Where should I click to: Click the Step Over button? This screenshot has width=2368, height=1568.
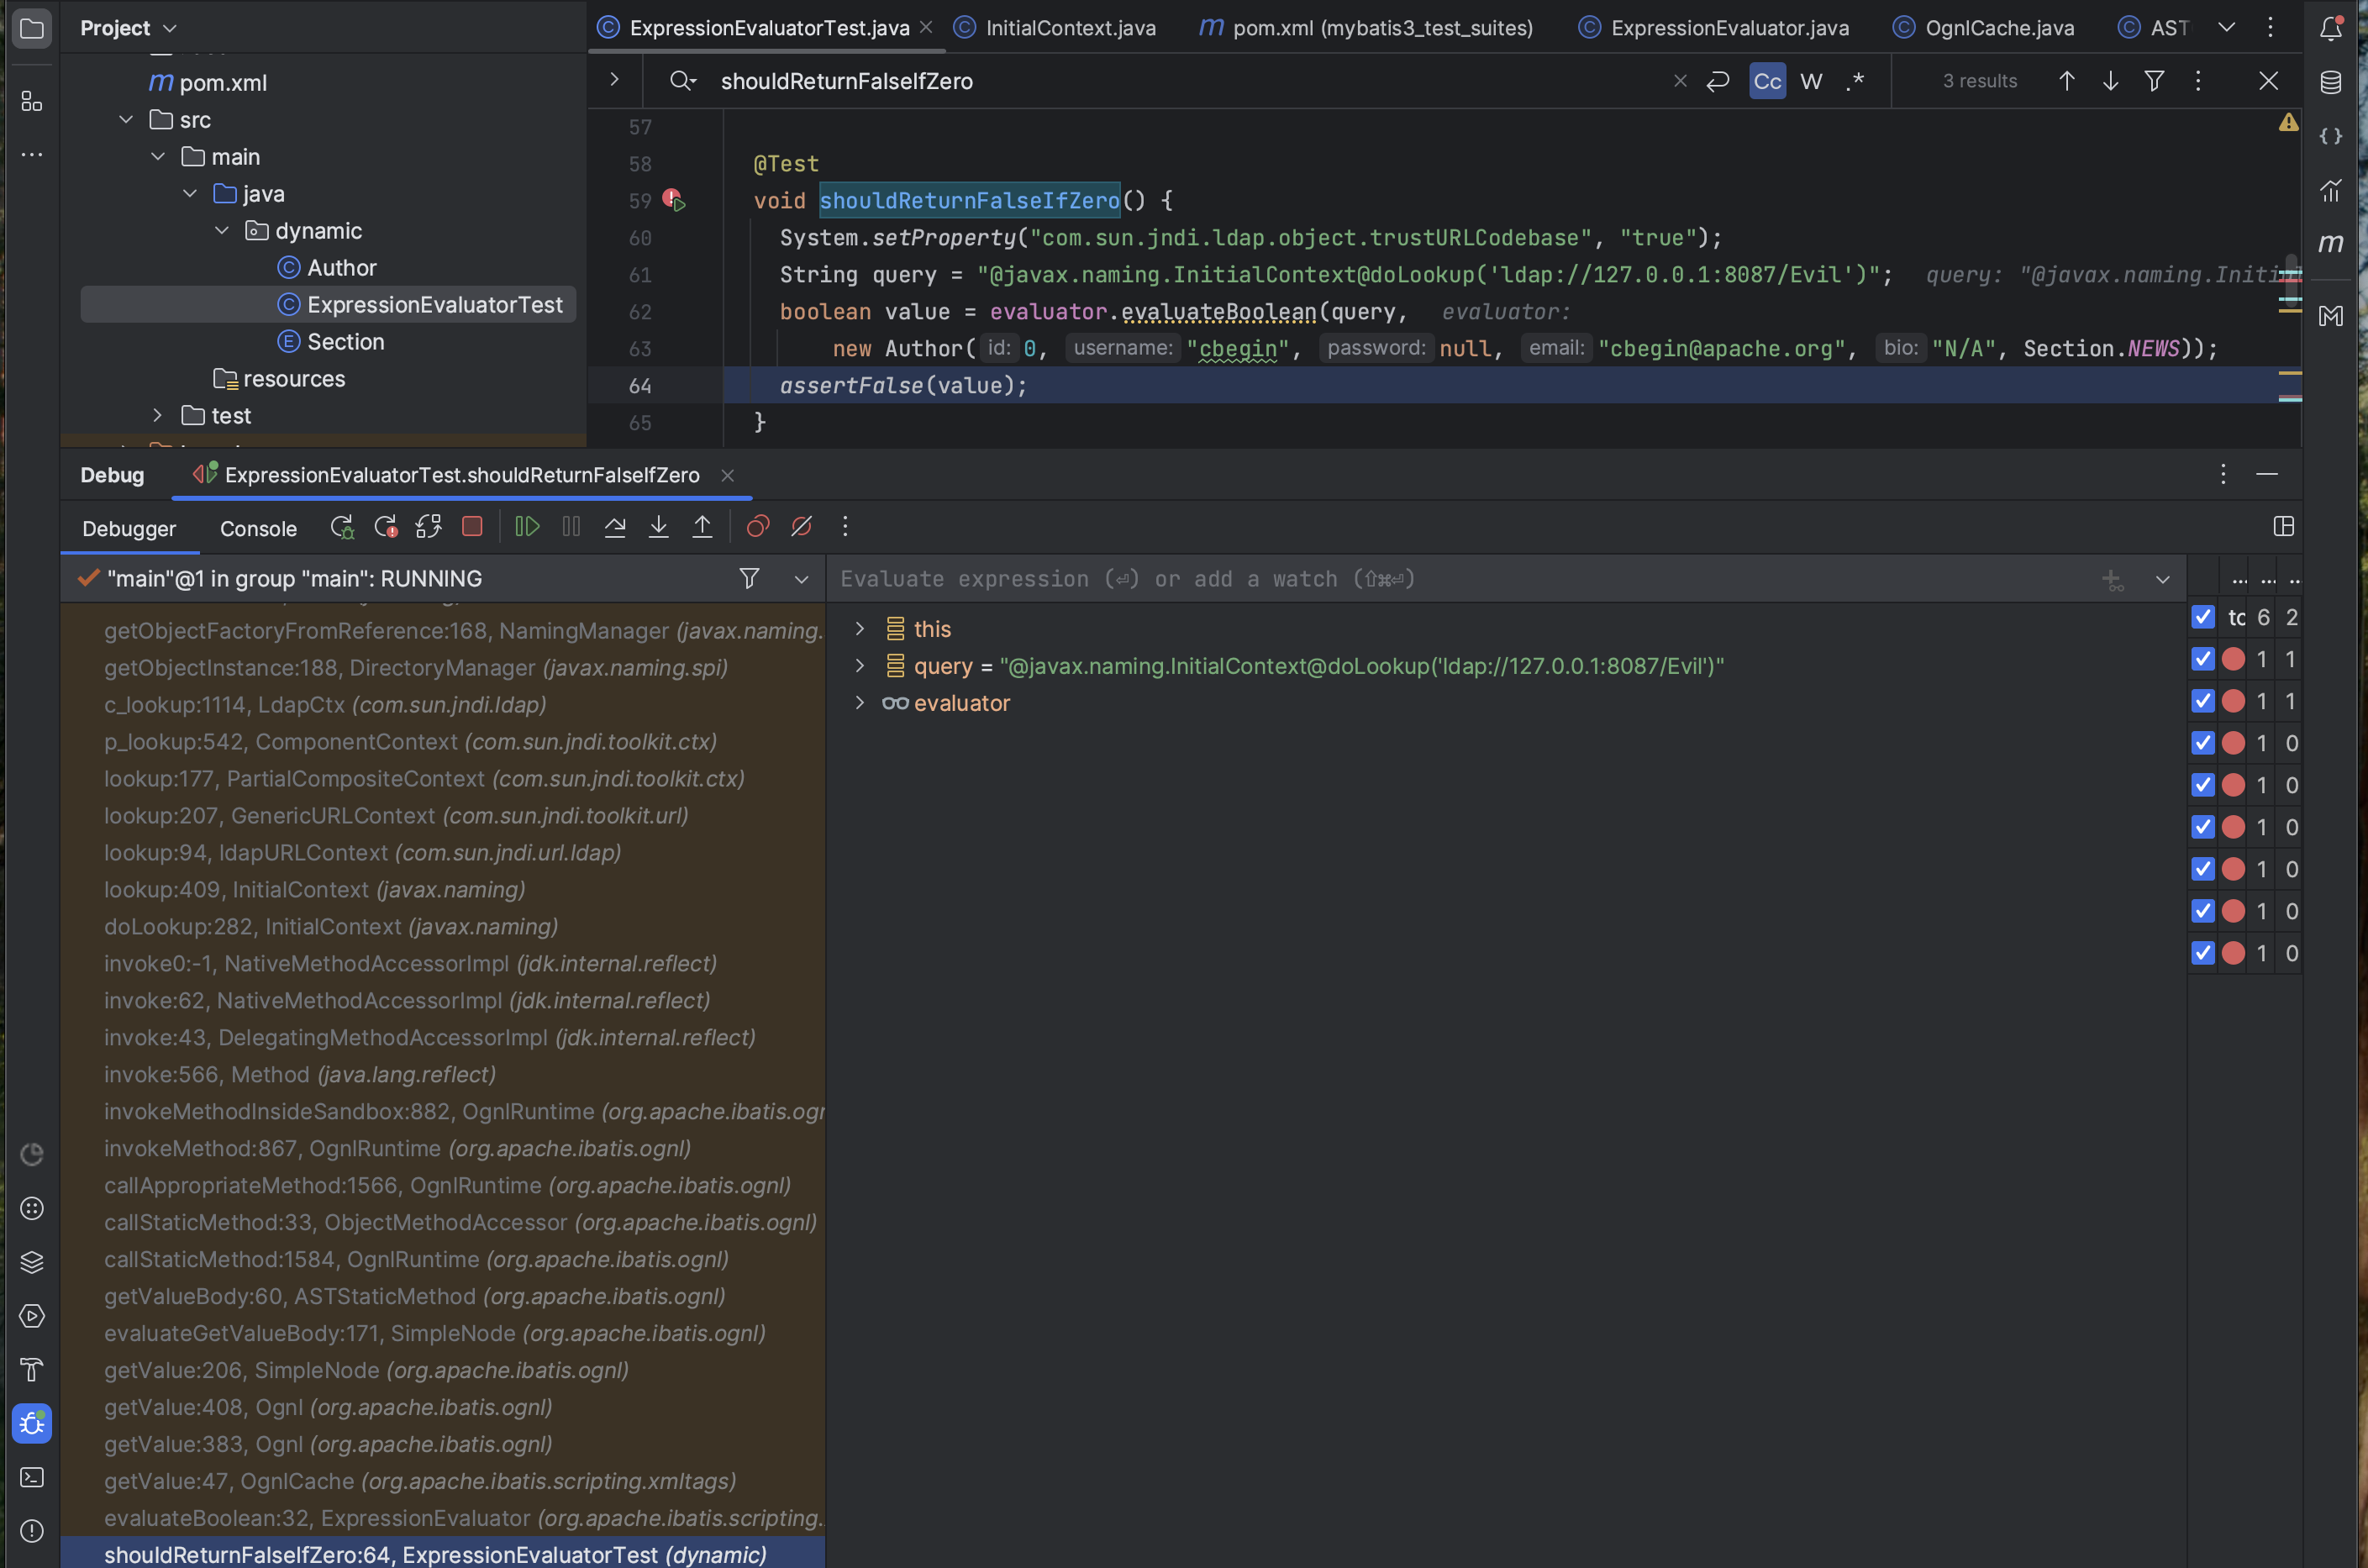click(615, 527)
